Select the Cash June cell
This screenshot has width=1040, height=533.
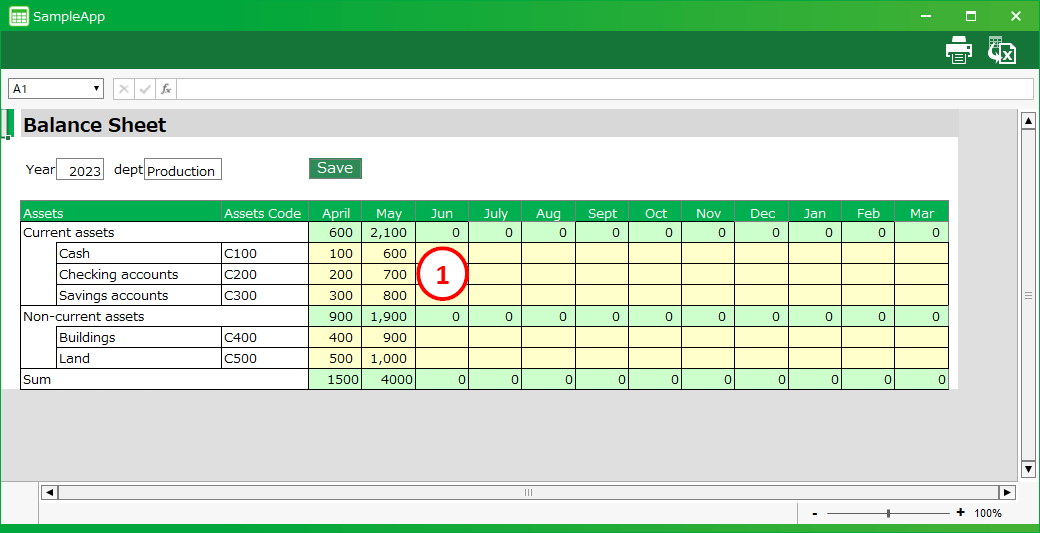tap(441, 254)
